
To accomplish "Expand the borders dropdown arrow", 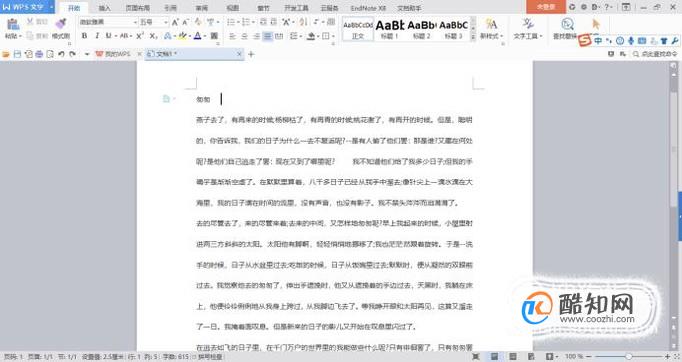I will tap(333, 36).
